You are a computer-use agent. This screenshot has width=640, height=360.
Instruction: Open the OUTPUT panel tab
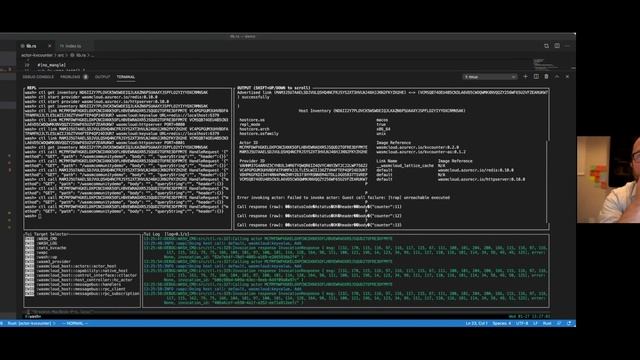102,77
